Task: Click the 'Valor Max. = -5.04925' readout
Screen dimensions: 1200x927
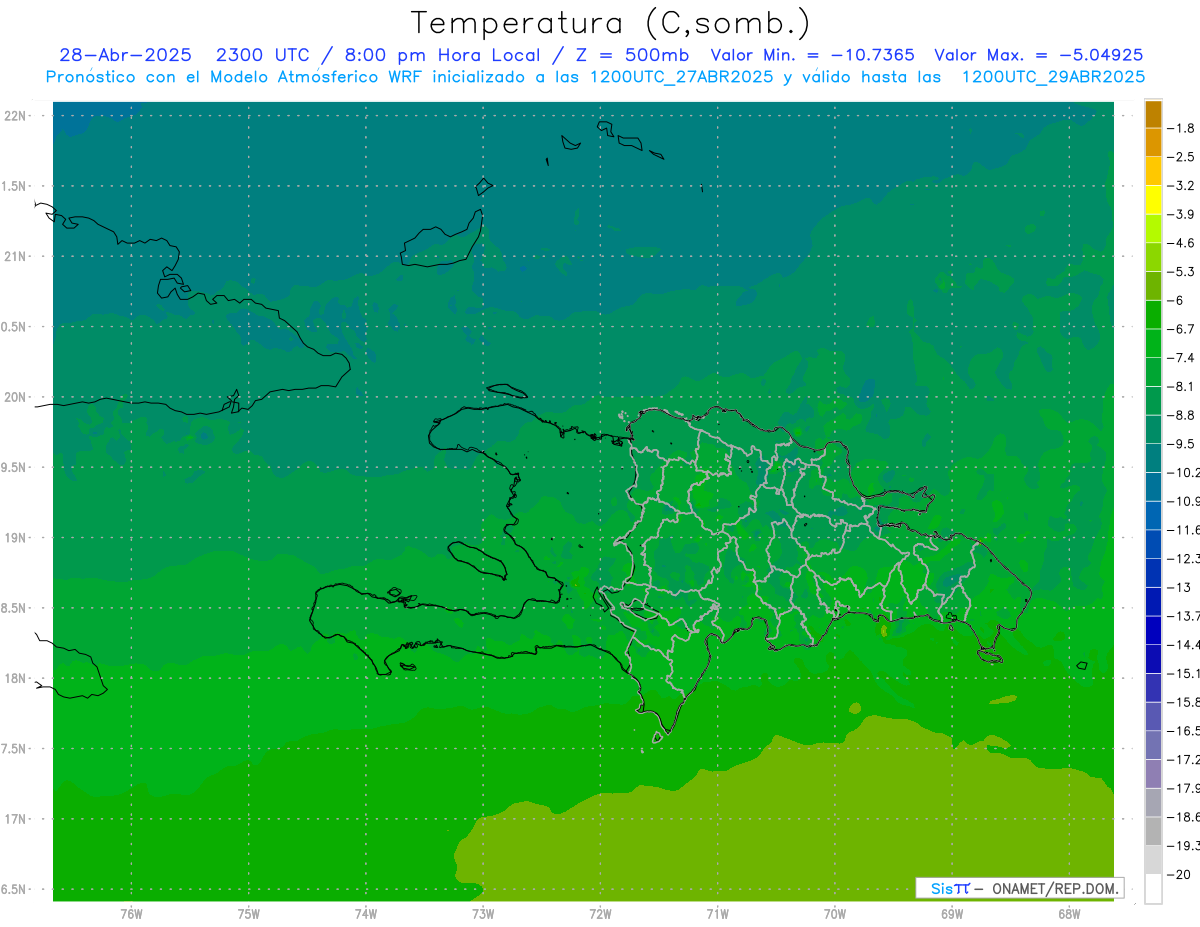Action: click(1038, 55)
